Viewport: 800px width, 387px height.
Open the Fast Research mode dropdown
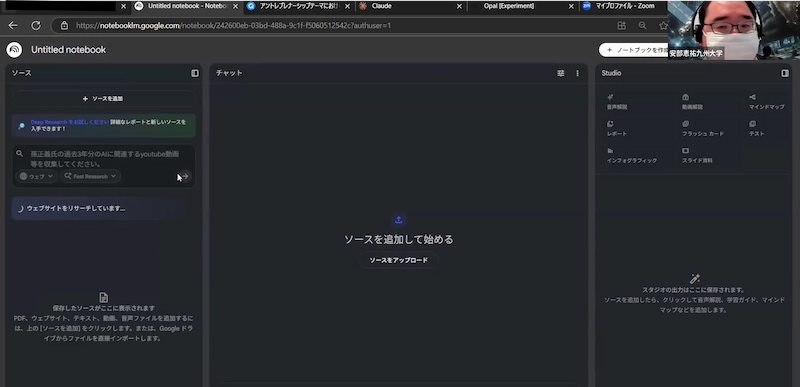90,176
